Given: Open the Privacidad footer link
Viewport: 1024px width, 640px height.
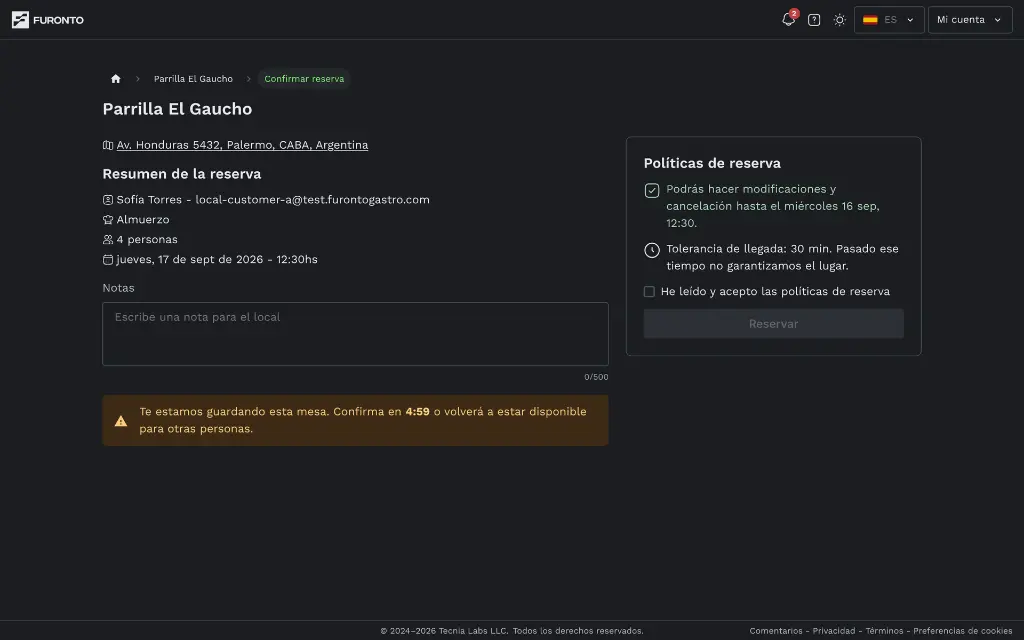Looking at the screenshot, I should (x=834, y=631).
